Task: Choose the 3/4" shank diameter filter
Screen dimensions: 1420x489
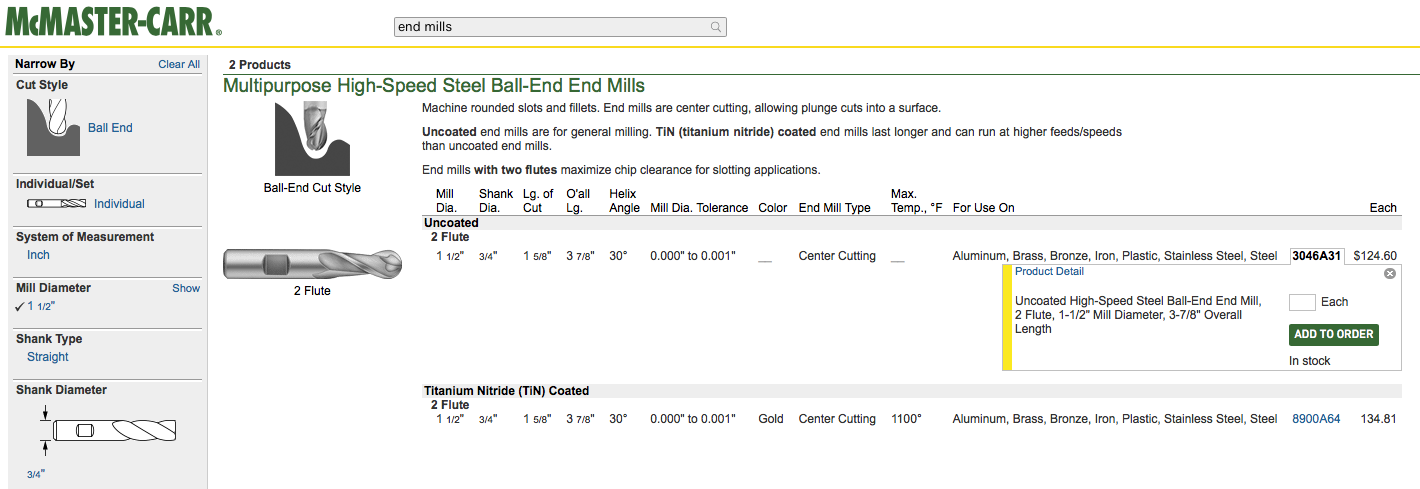Action: [36, 474]
